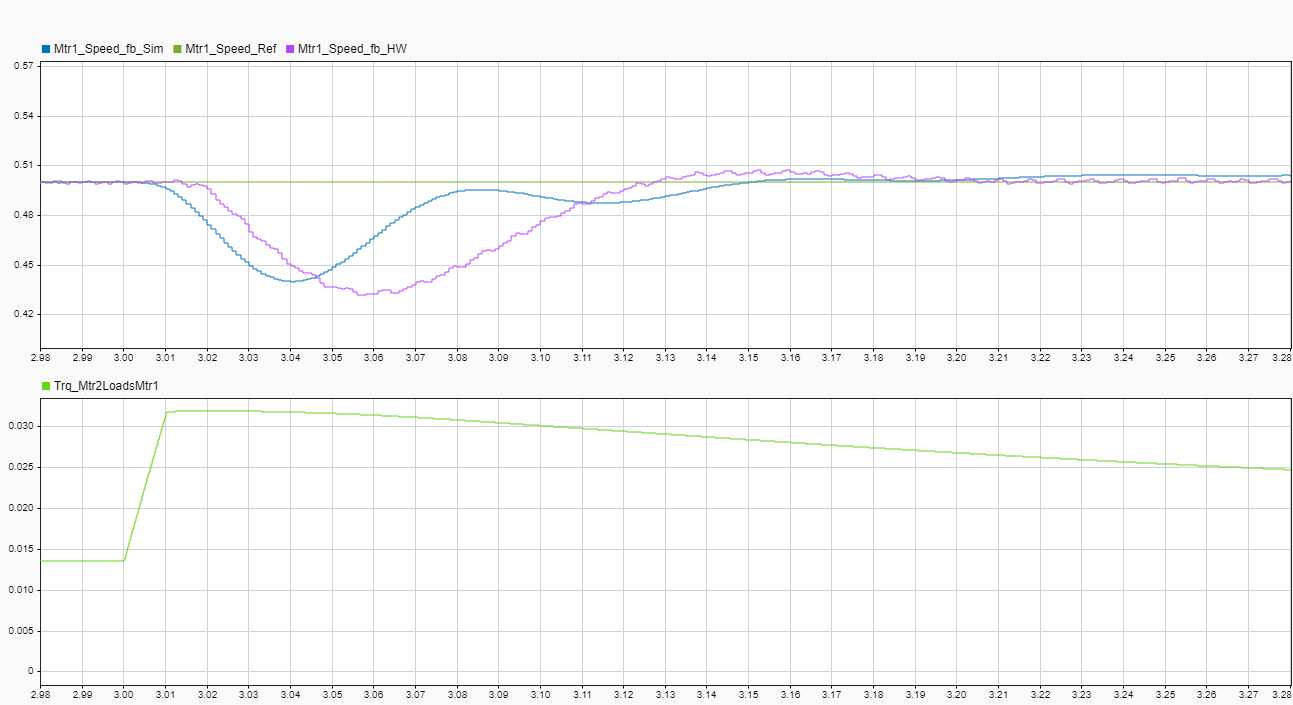Viewport: 1293px width, 705px height.
Task: Click the torque curve's peak corner after the ramp
Action: pos(167,411)
